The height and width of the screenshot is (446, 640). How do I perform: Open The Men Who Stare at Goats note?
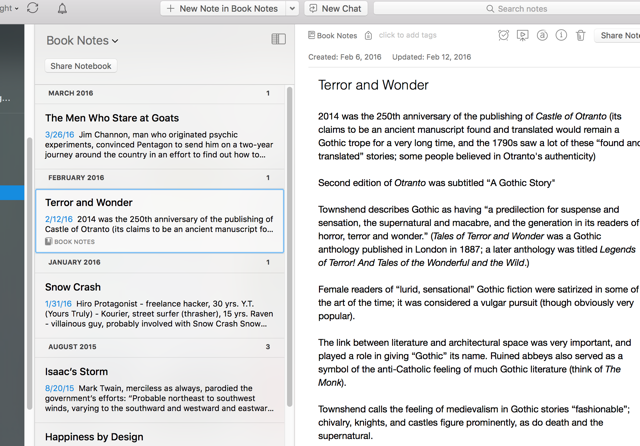coord(160,136)
